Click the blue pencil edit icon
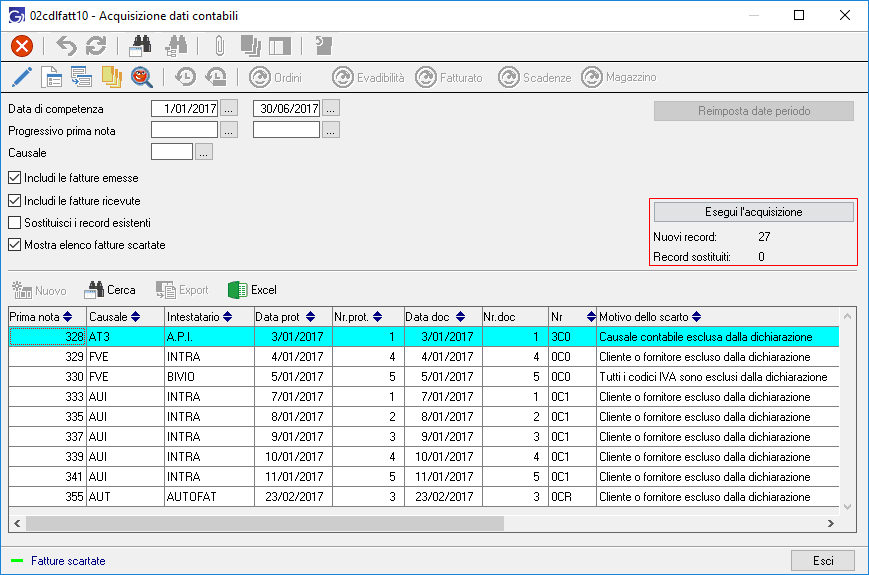 22,77
